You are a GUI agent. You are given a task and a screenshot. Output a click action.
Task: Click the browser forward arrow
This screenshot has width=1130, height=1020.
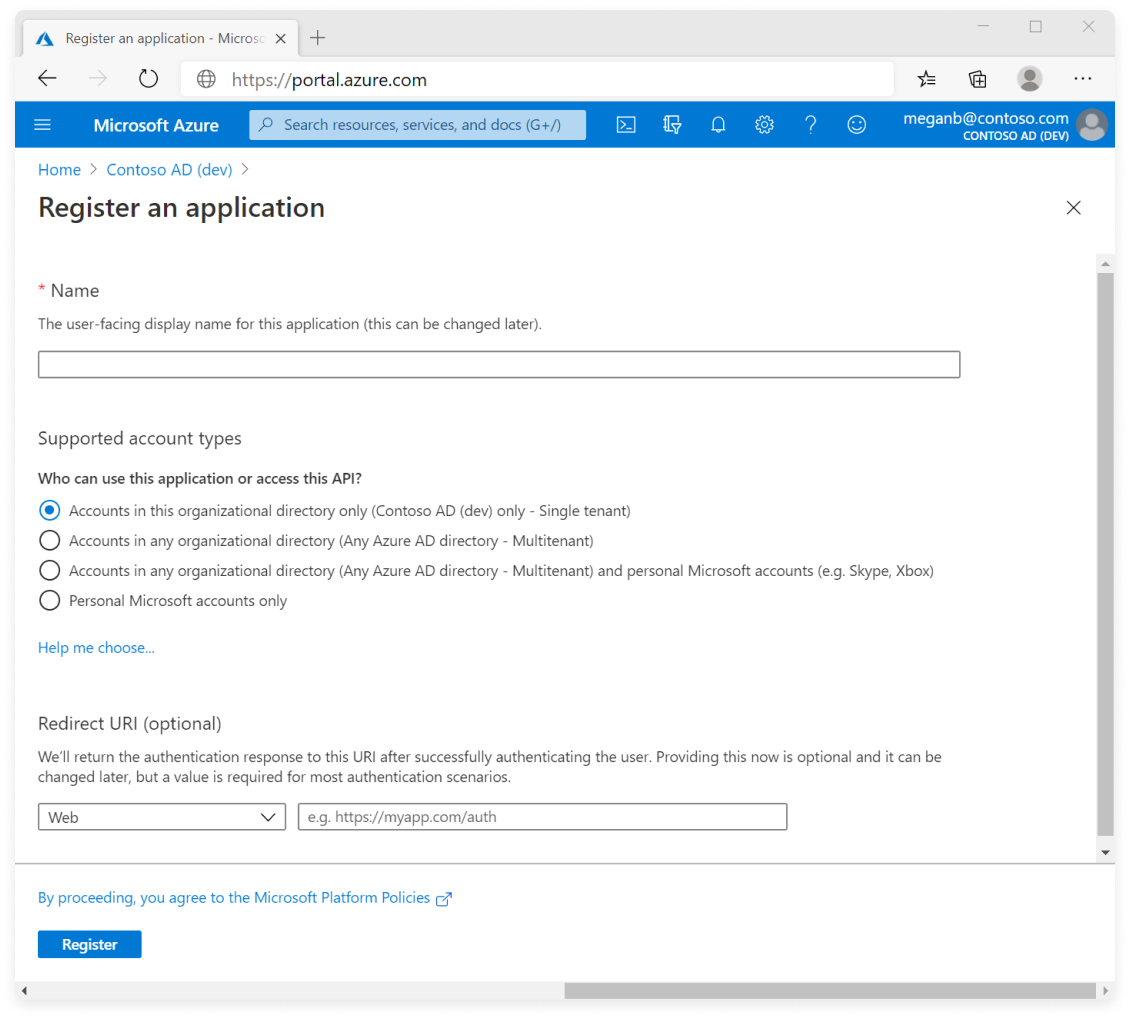click(97, 79)
